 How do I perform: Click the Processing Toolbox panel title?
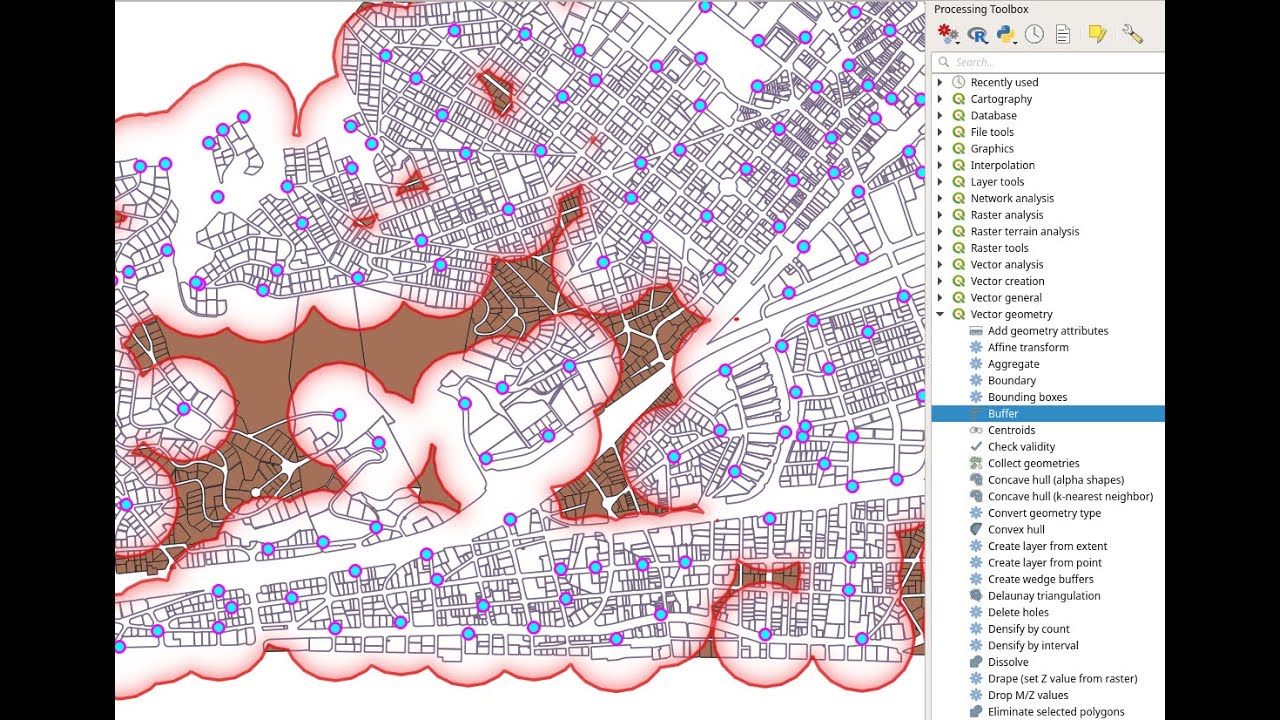click(981, 9)
